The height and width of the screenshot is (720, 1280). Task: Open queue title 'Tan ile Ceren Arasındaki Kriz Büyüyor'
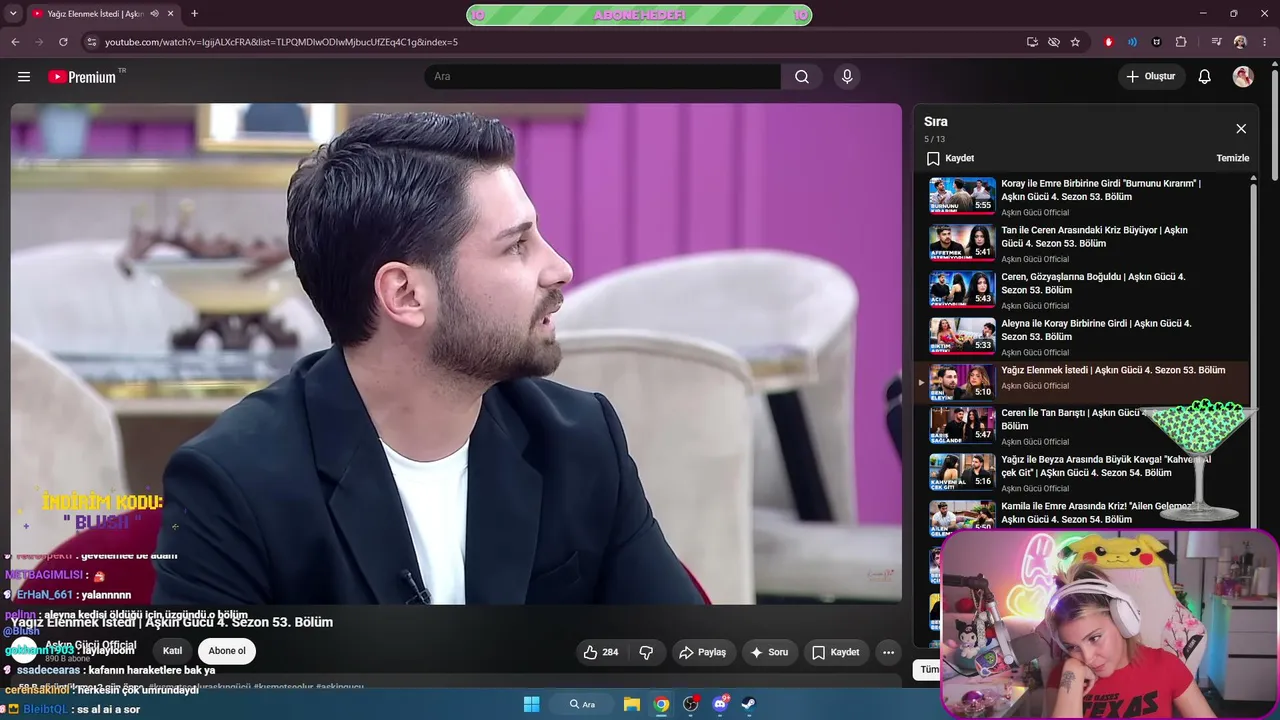(x=1095, y=237)
